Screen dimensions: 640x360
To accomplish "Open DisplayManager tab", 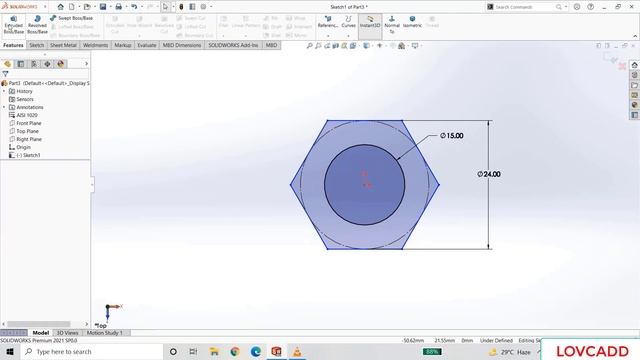I will (61, 64).
